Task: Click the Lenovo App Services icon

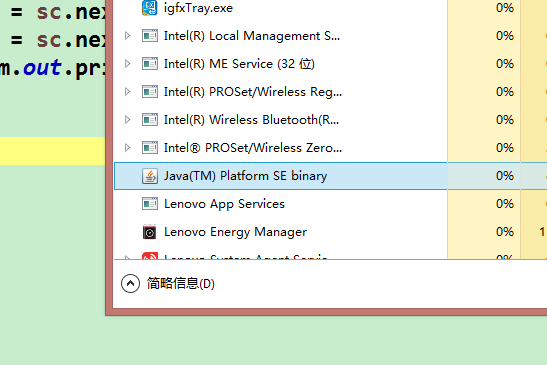Action: pyautogui.click(x=150, y=204)
